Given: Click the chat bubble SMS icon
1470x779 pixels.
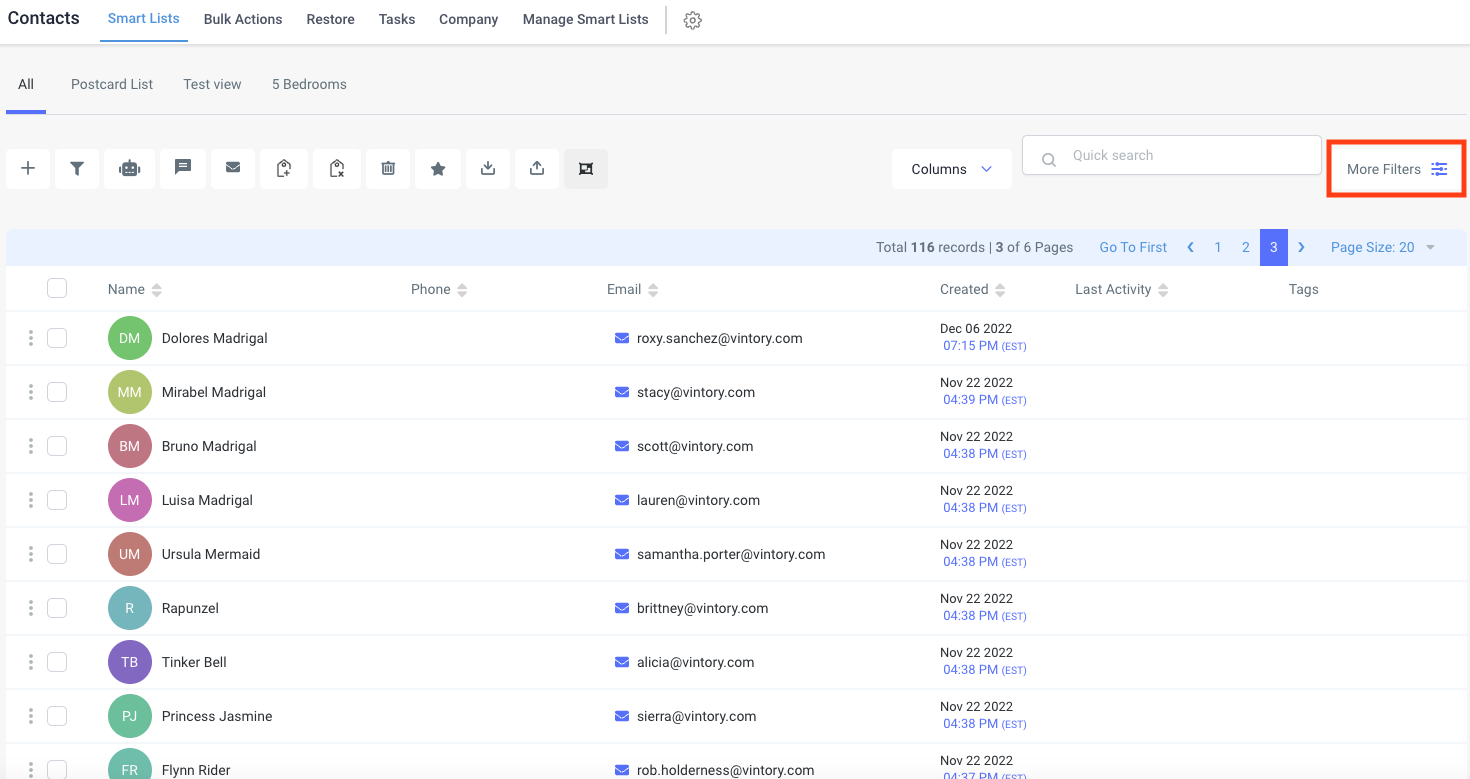Looking at the screenshot, I should 183,169.
